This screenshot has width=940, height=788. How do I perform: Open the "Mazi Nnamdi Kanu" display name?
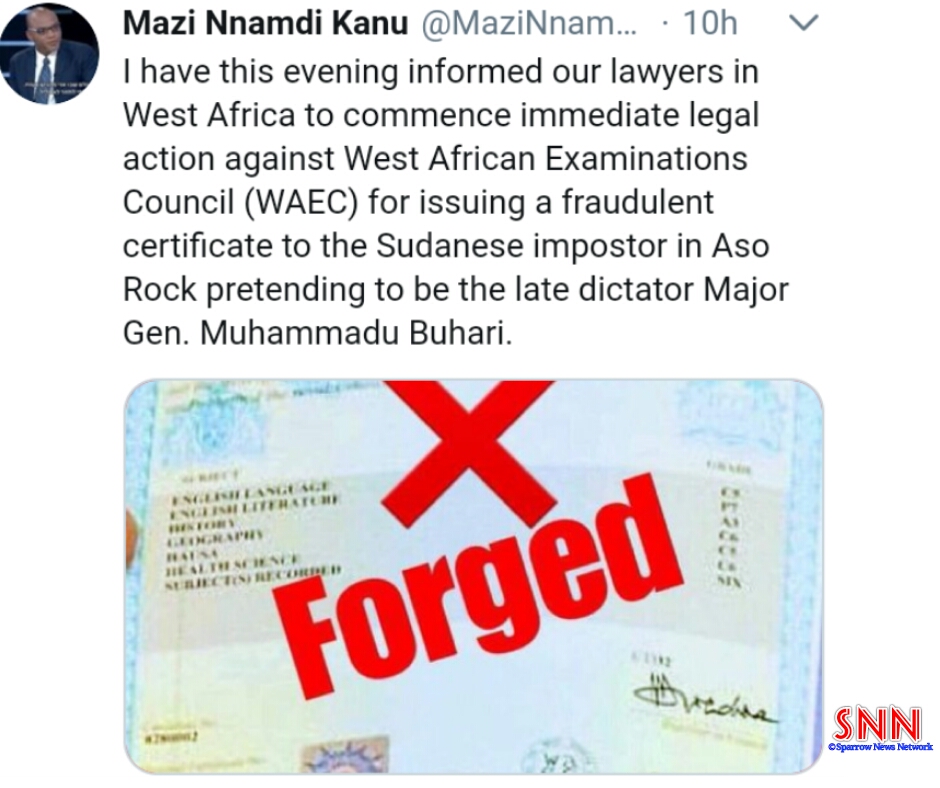[266, 23]
